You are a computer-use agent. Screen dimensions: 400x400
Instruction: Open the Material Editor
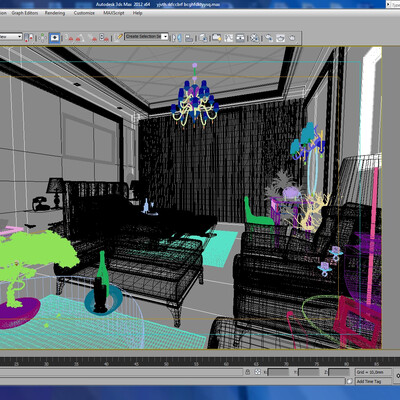(x=254, y=38)
